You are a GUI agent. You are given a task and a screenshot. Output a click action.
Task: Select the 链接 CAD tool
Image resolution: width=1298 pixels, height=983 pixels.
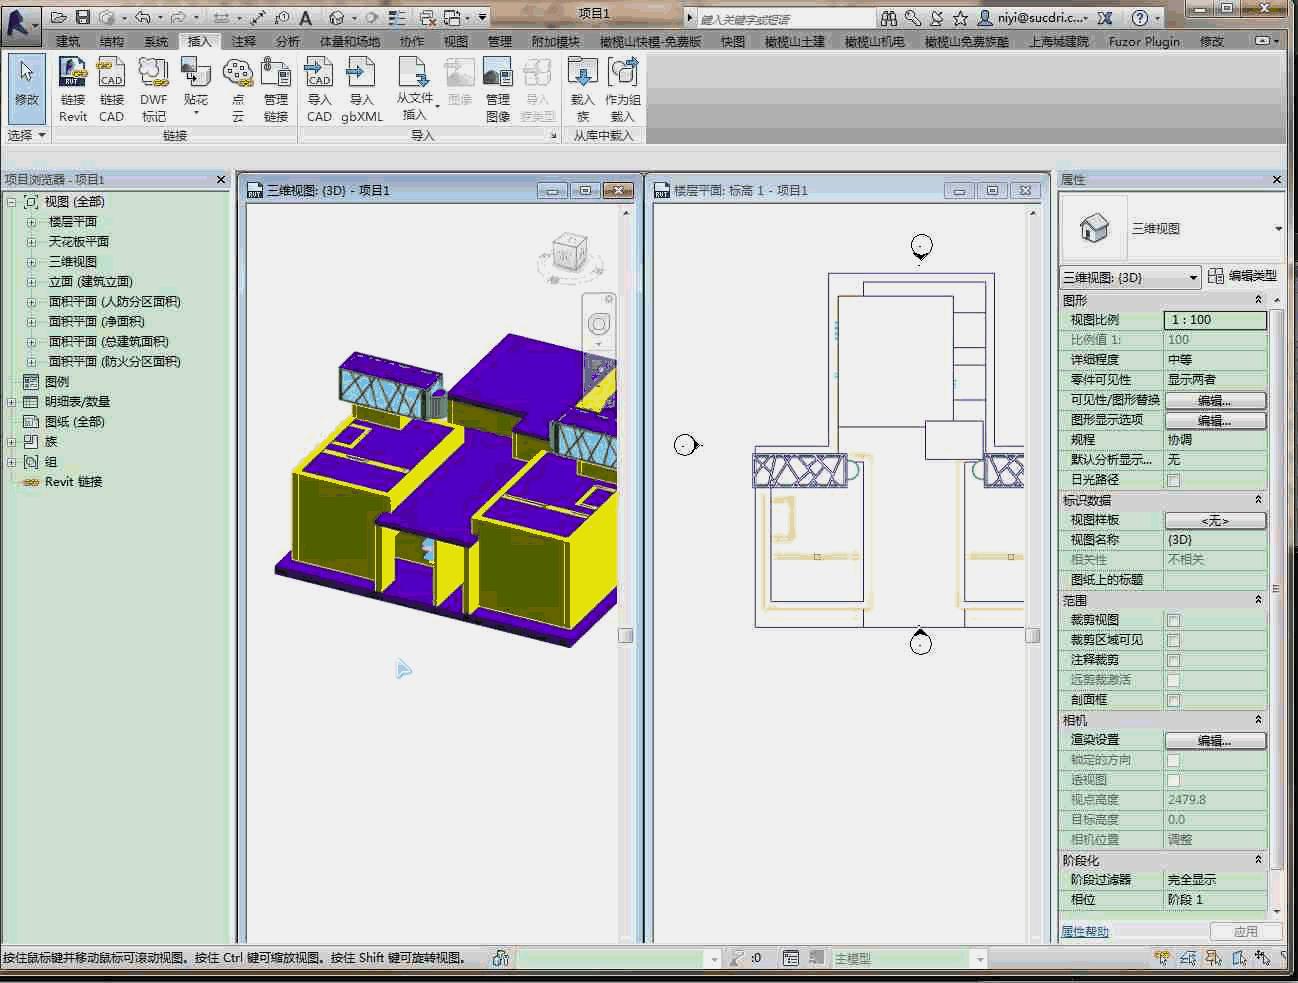[x=111, y=88]
